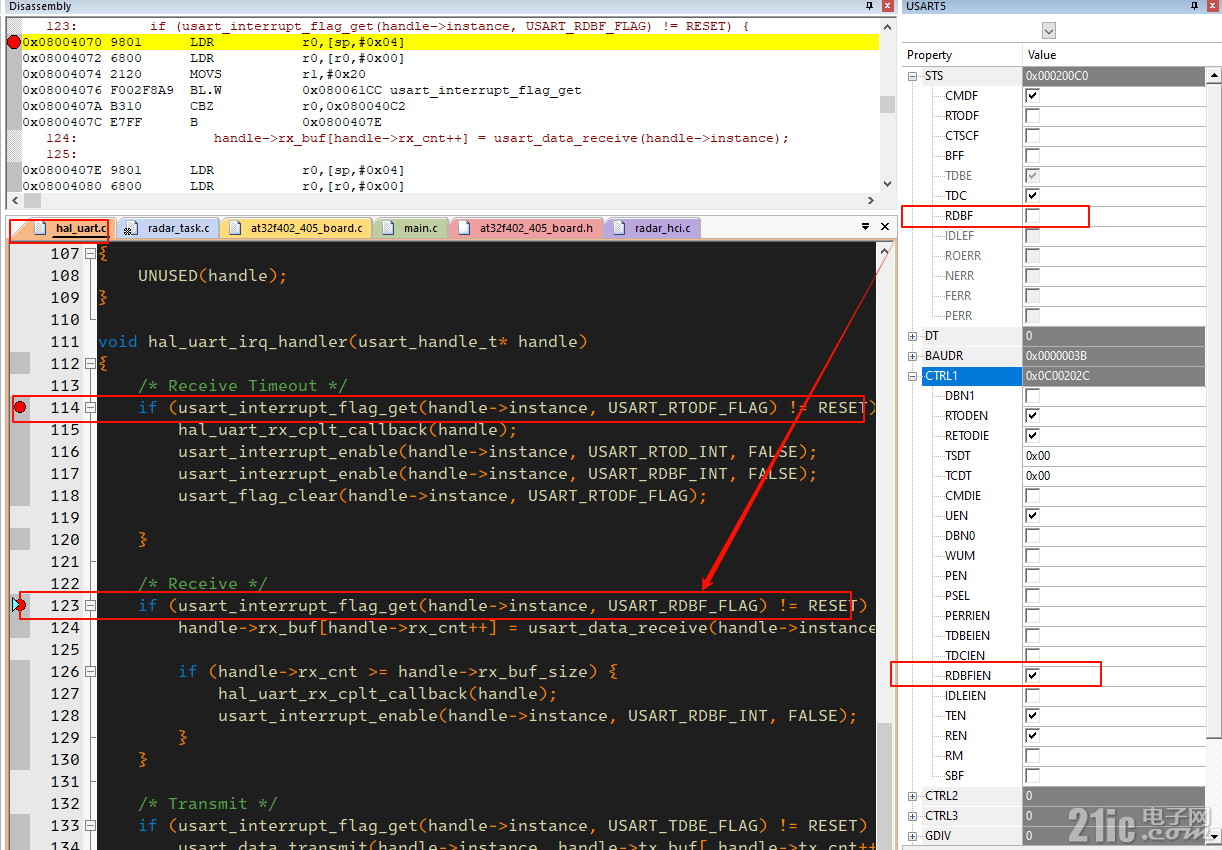The width and height of the screenshot is (1222, 850).
Task: Check the TDBEIEN checkbox
Action: click(x=1033, y=635)
